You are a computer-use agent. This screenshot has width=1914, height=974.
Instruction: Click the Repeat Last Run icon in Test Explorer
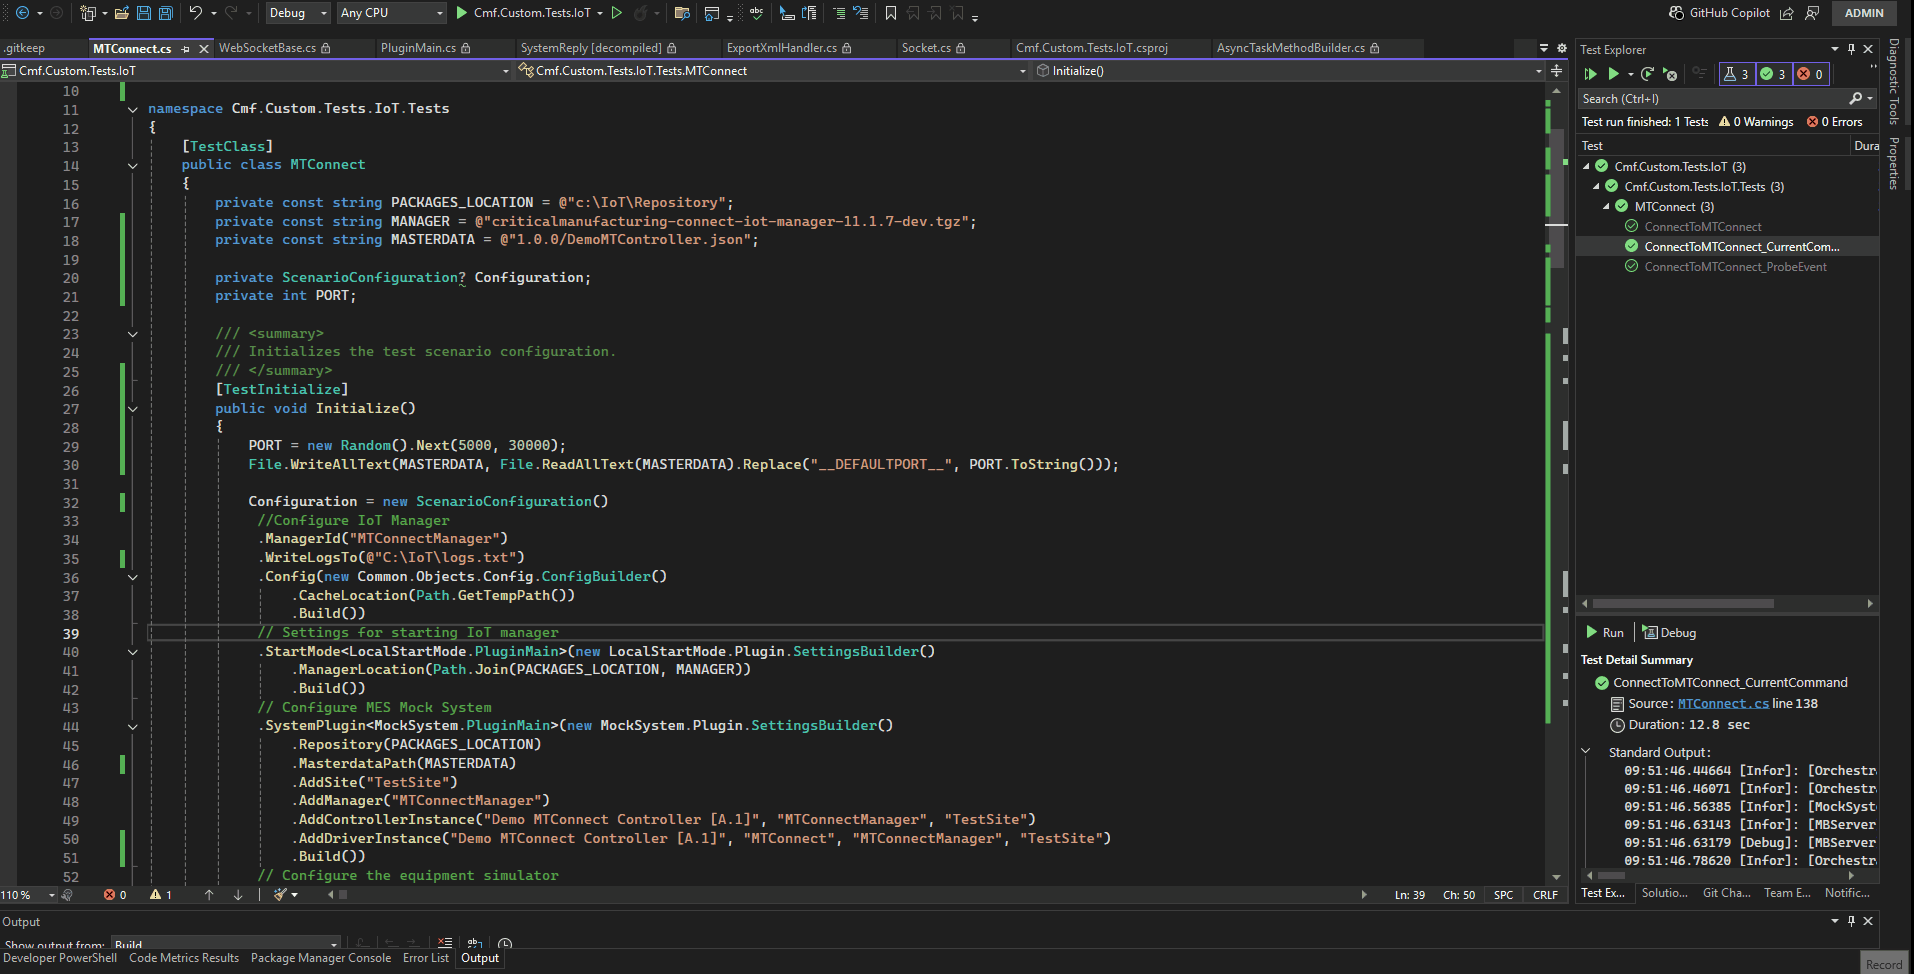click(1647, 74)
